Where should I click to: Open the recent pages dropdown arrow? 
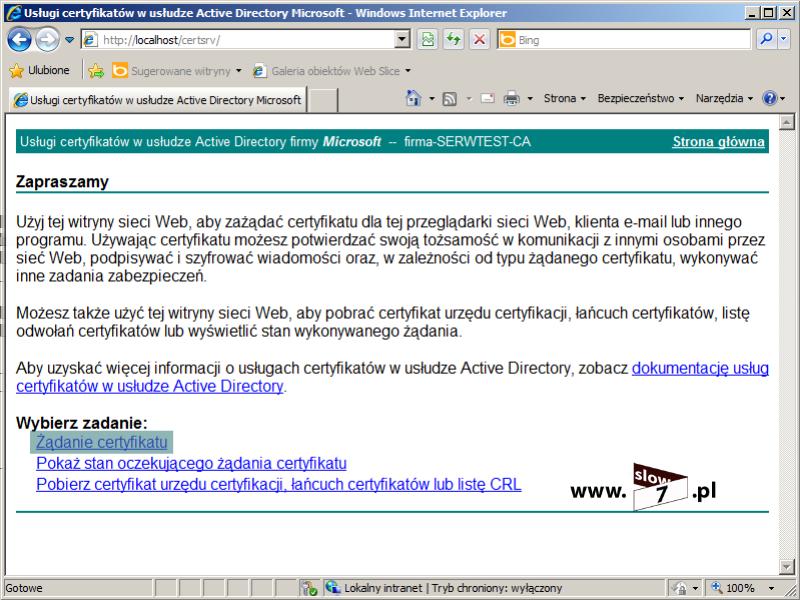point(69,40)
